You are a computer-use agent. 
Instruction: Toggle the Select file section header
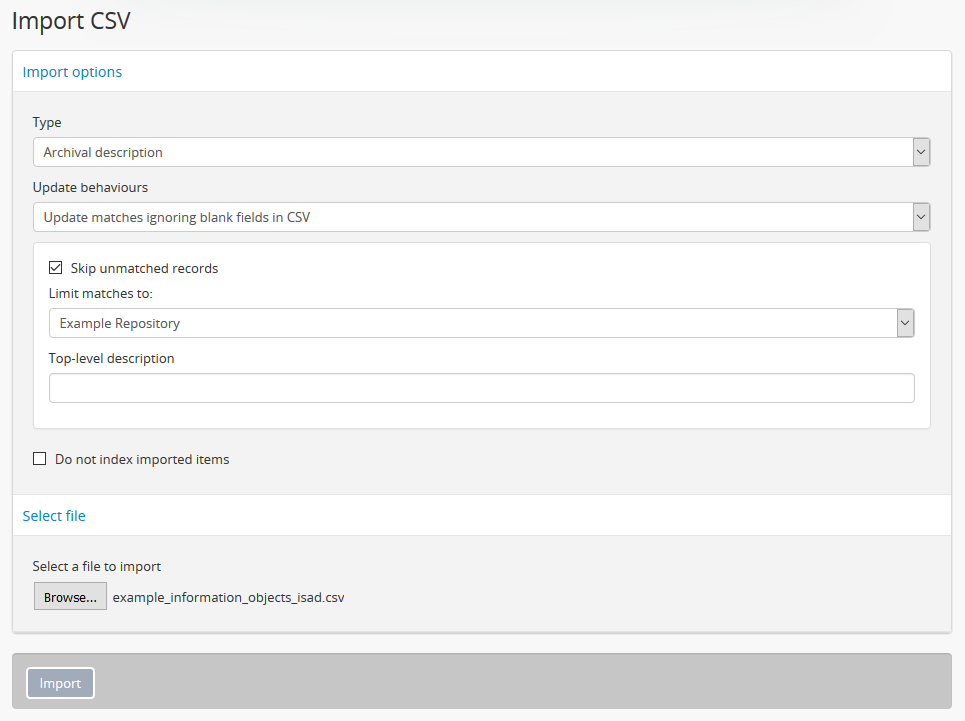pos(54,516)
